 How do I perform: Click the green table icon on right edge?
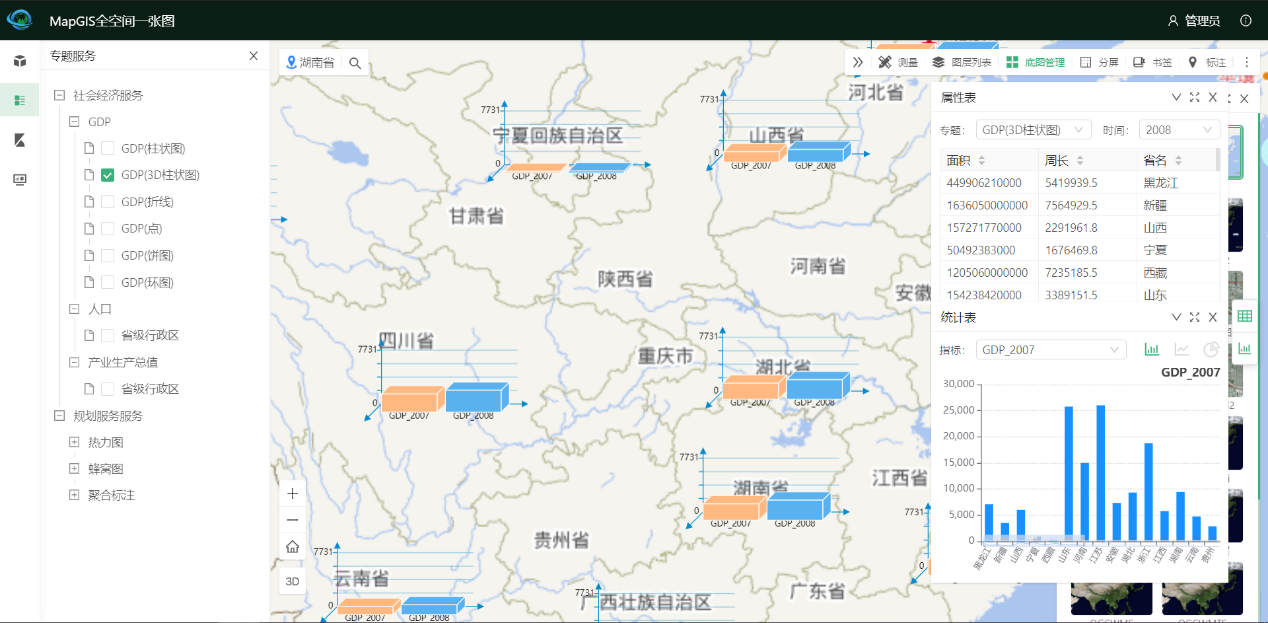[x=1244, y=316]
